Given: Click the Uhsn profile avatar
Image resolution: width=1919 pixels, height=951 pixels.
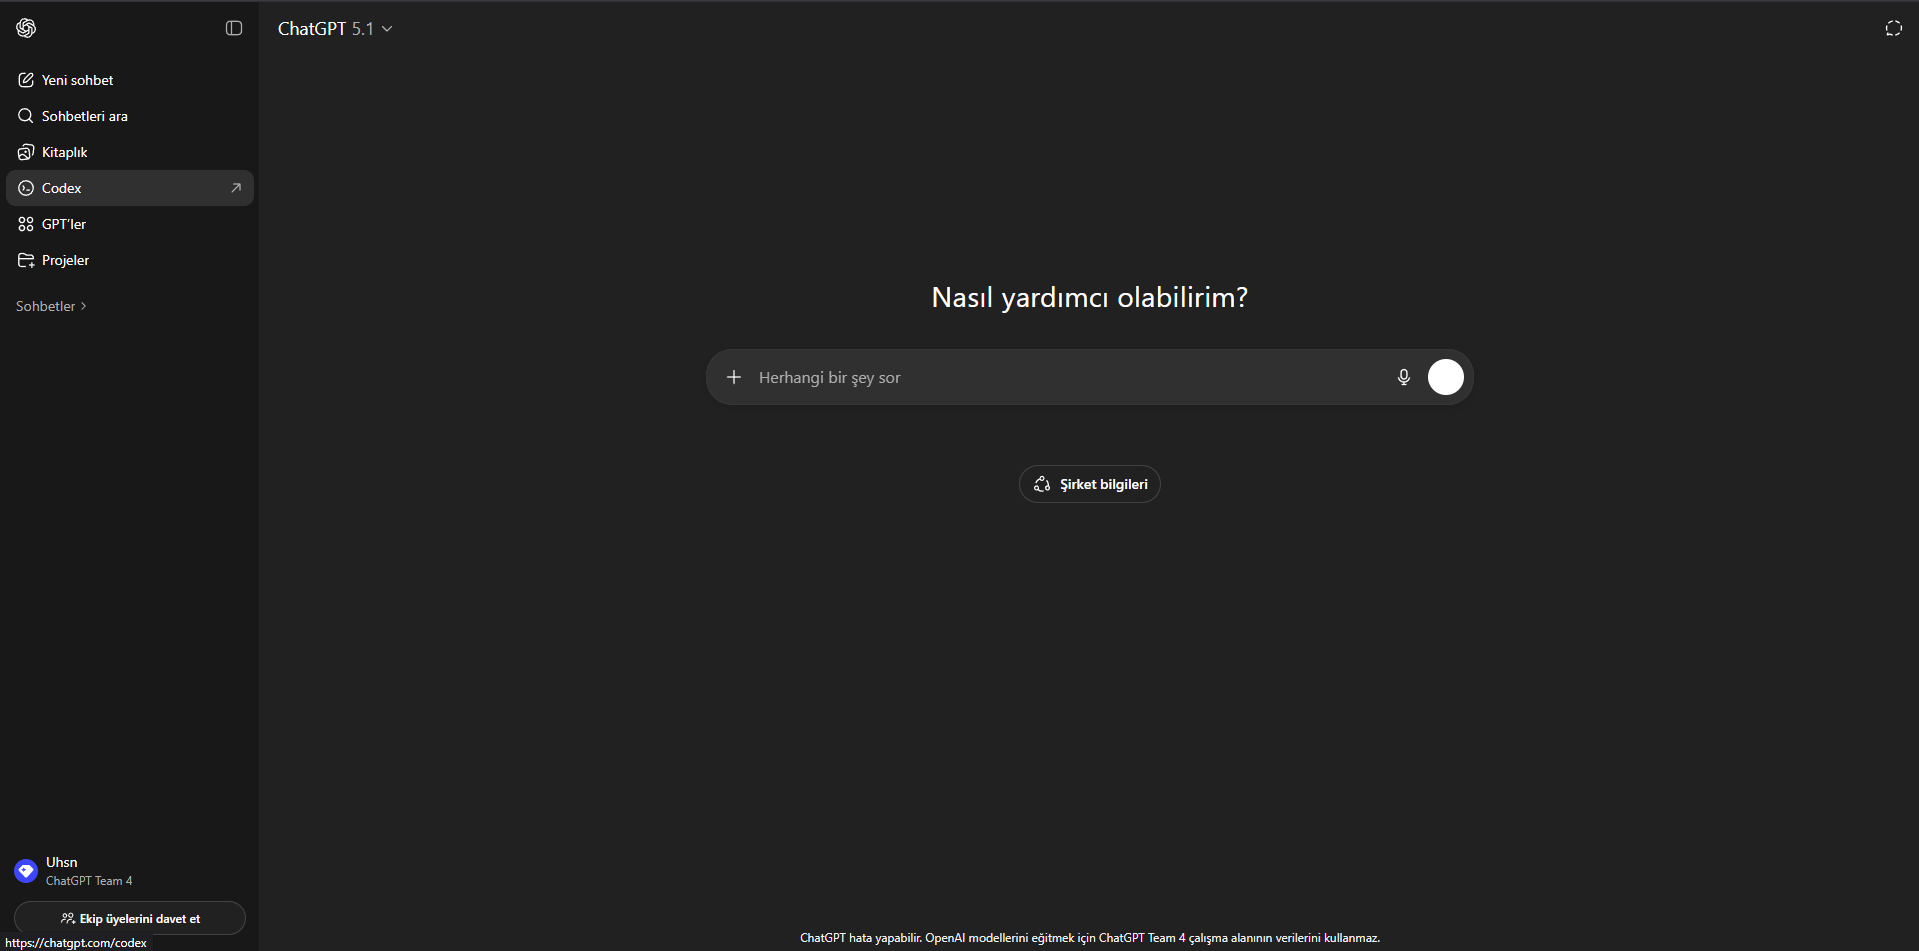Looking at the screenshot, I should click(26, 871).
